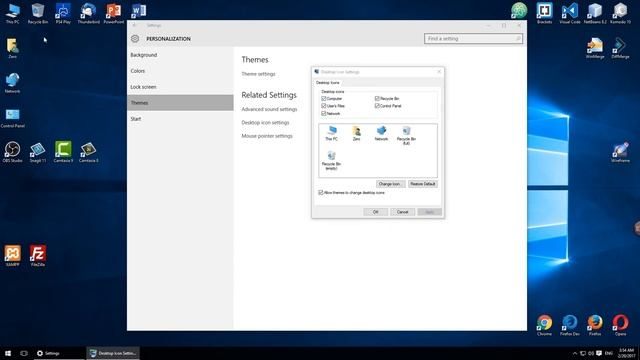The height and width of the screenshot is (360, 640).
Task: Click the Personalization gear icon
Action: coord(135,39)
